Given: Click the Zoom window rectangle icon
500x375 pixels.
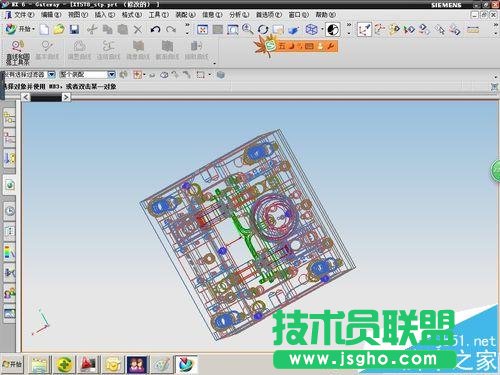Looking at the screenshot, I should point(233,30).
